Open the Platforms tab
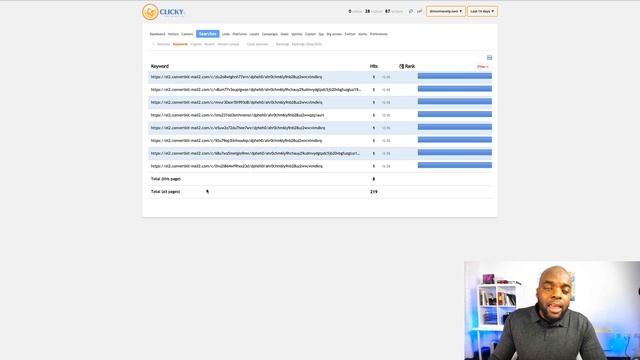The width and height of the screenshot is (640, 360). pos(240,34)
